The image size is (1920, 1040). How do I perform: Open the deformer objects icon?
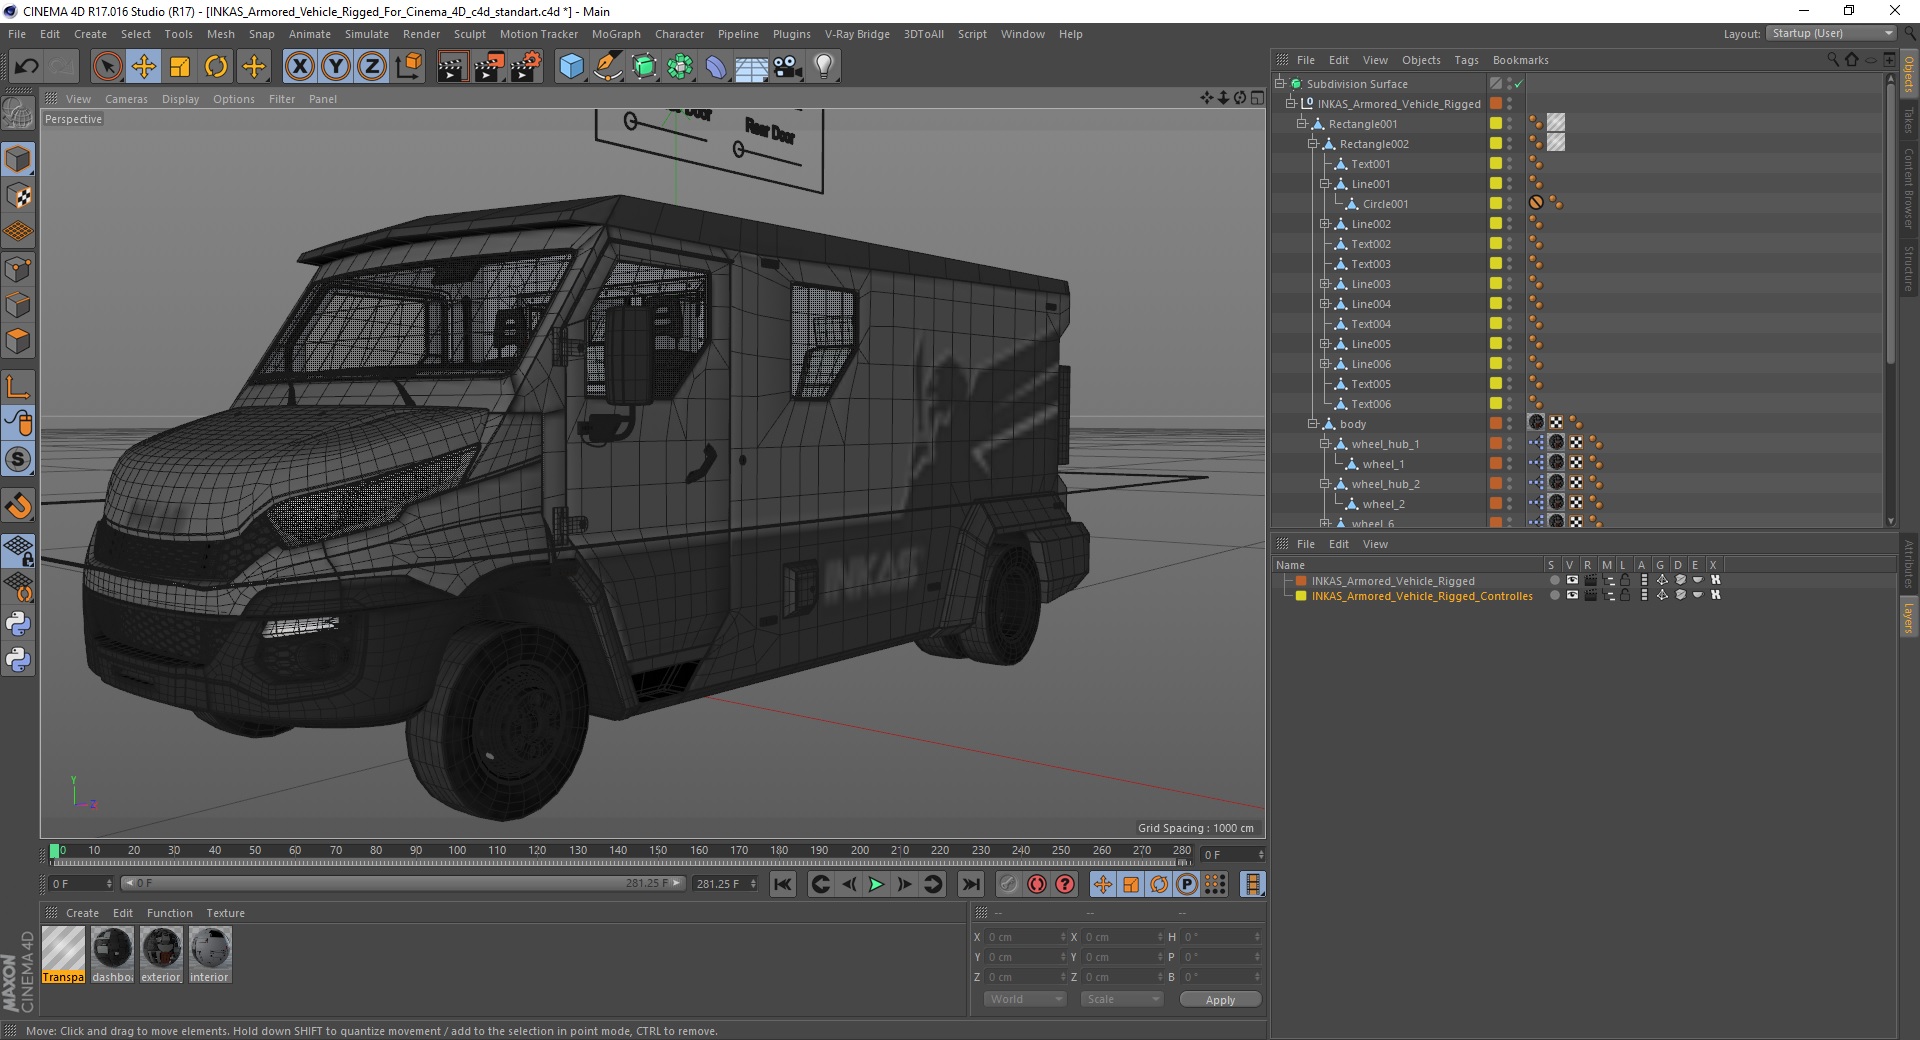(716, 67)
